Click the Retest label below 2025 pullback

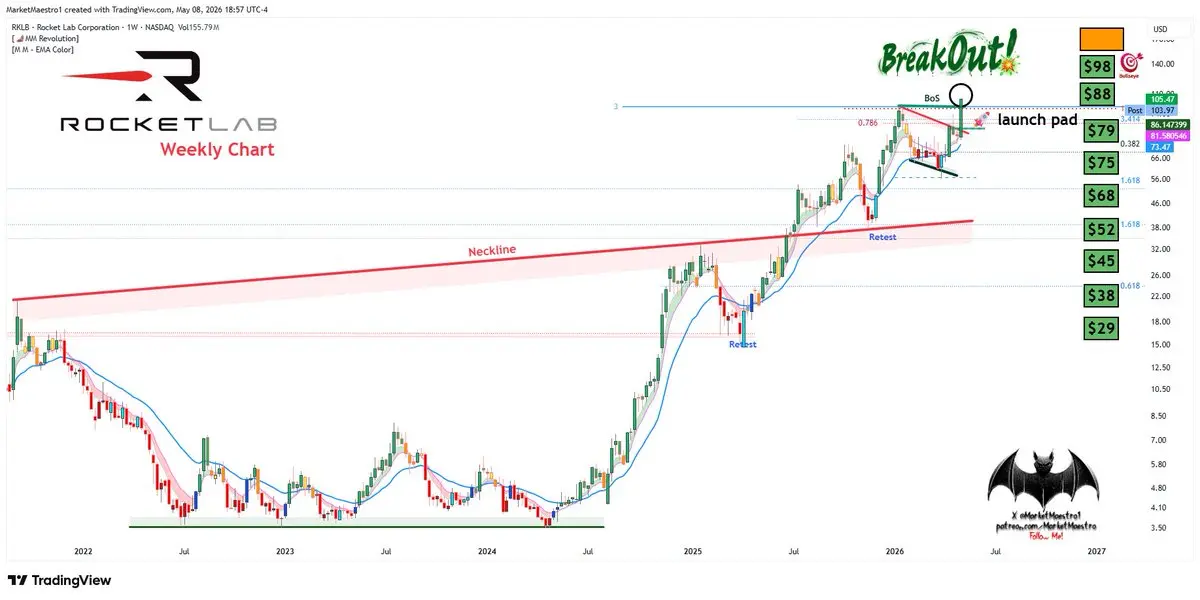tap(742, 344)
